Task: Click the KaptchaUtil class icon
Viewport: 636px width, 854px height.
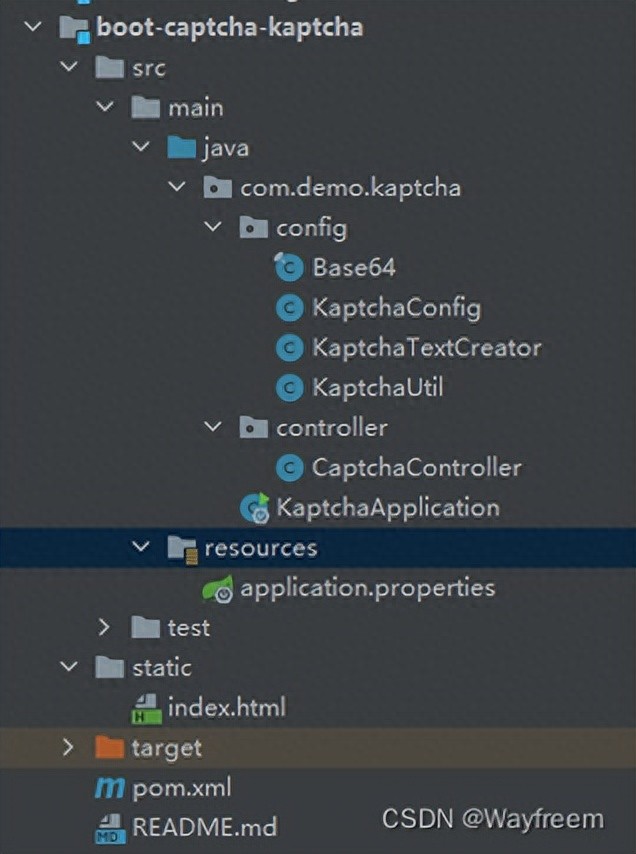Action: [x=290, y=388]
